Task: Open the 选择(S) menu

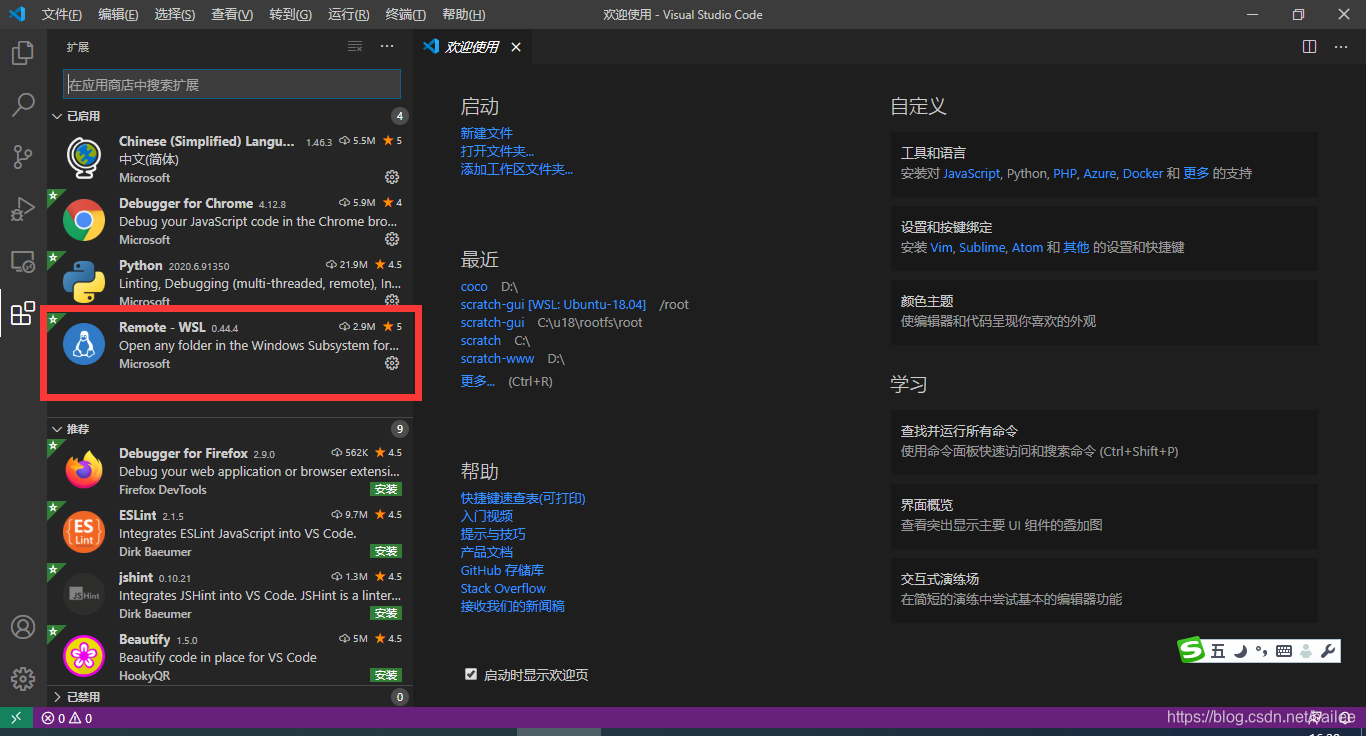Action: [175, 15]
